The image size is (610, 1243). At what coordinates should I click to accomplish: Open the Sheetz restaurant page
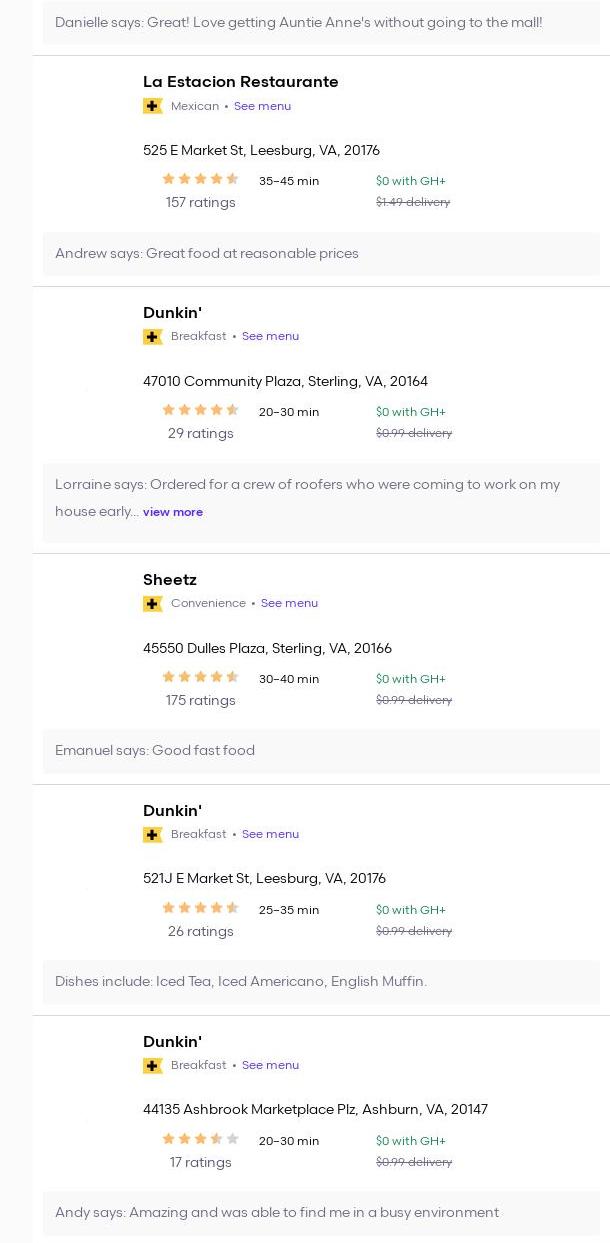[170, 580]
